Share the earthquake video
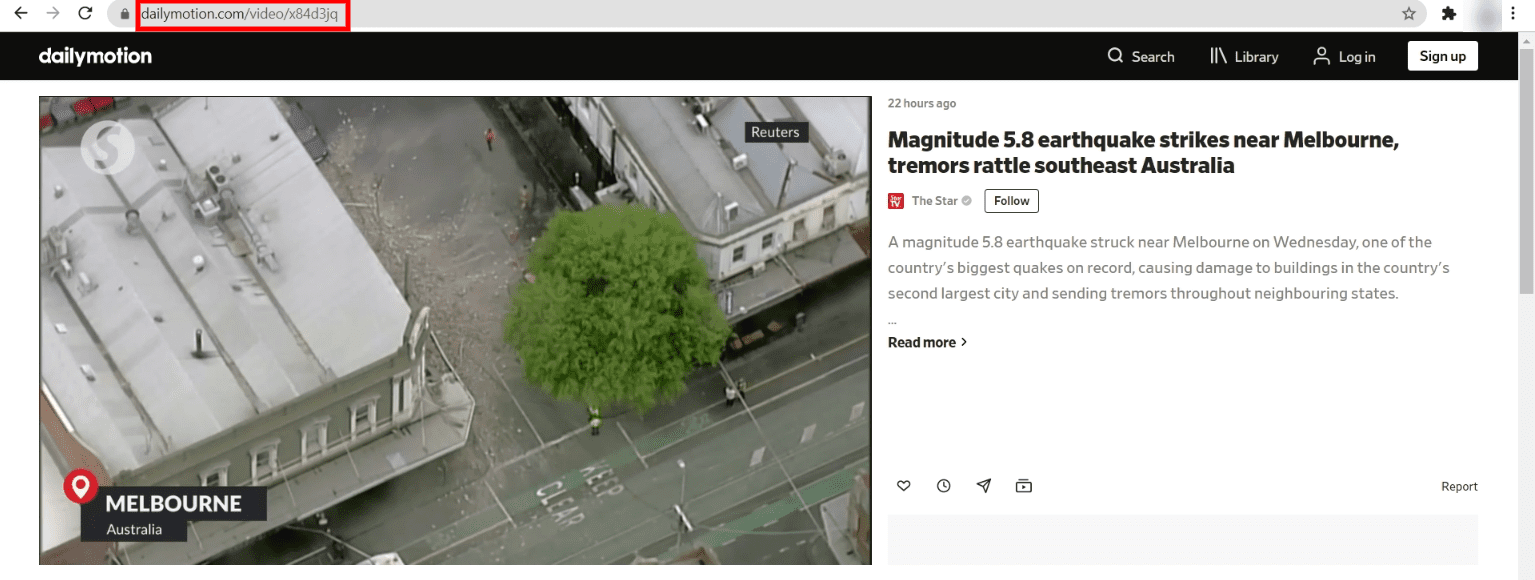The image size is (1535, 580). tap(983, 485)
